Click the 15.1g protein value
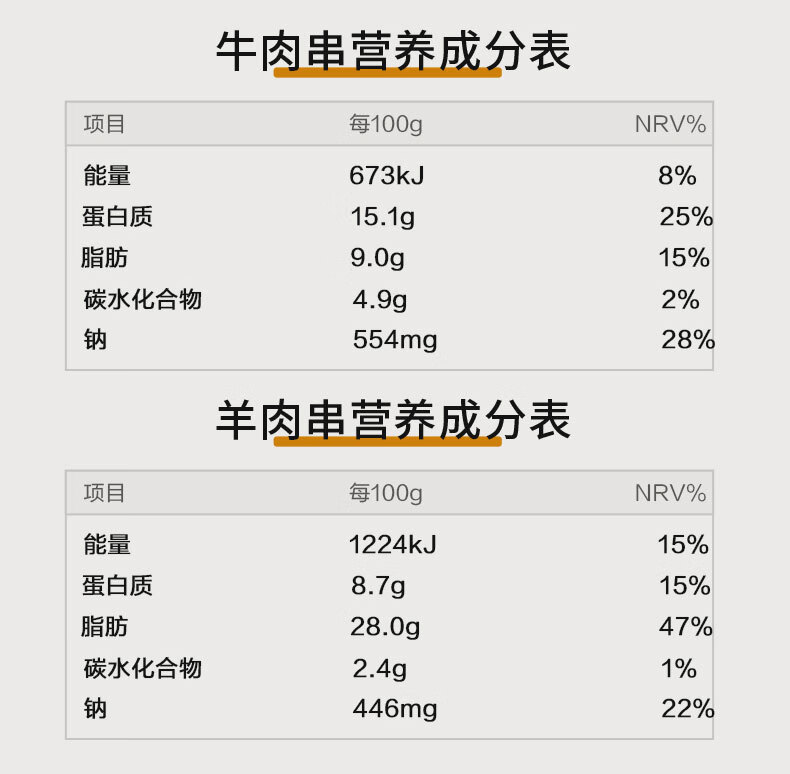 [x=382, y=217]
